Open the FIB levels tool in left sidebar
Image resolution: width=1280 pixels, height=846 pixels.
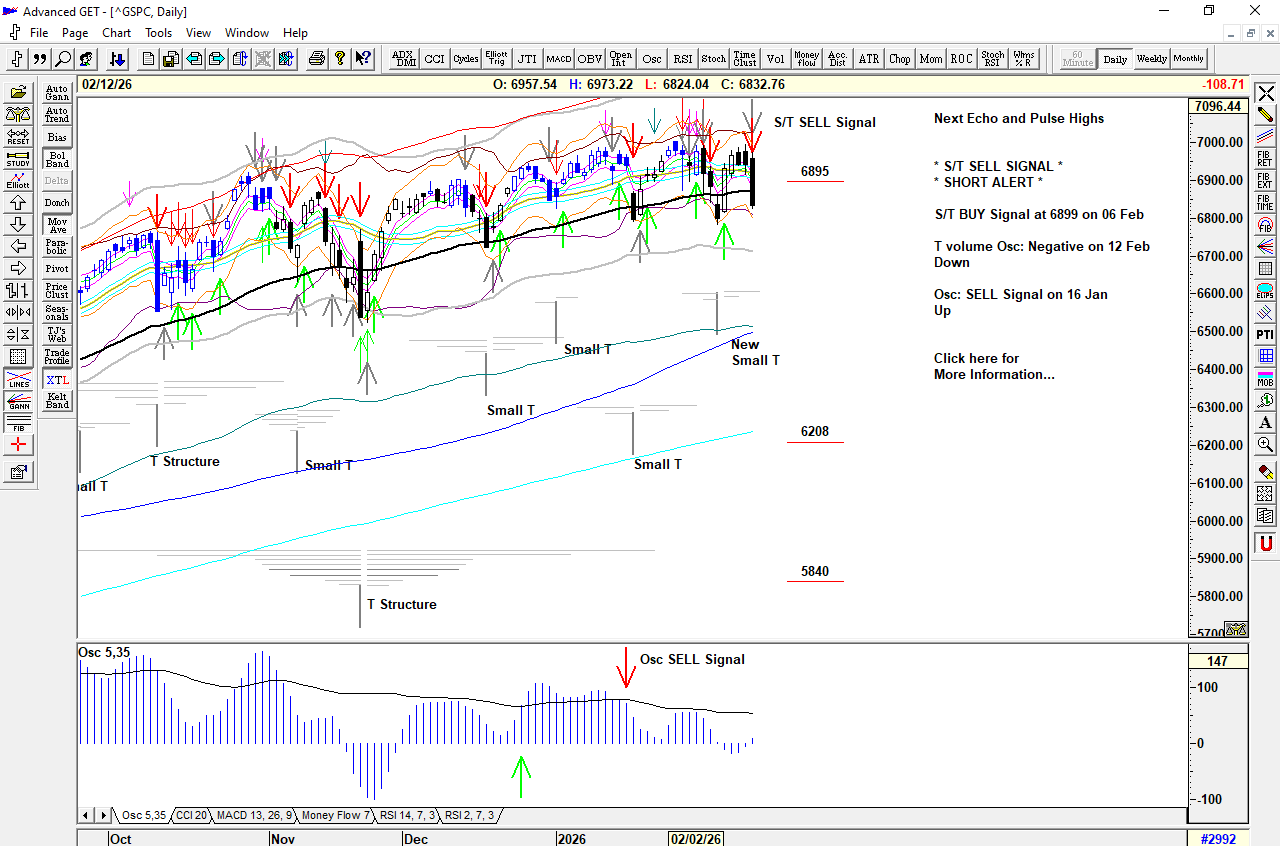click(x=18, y=424)
